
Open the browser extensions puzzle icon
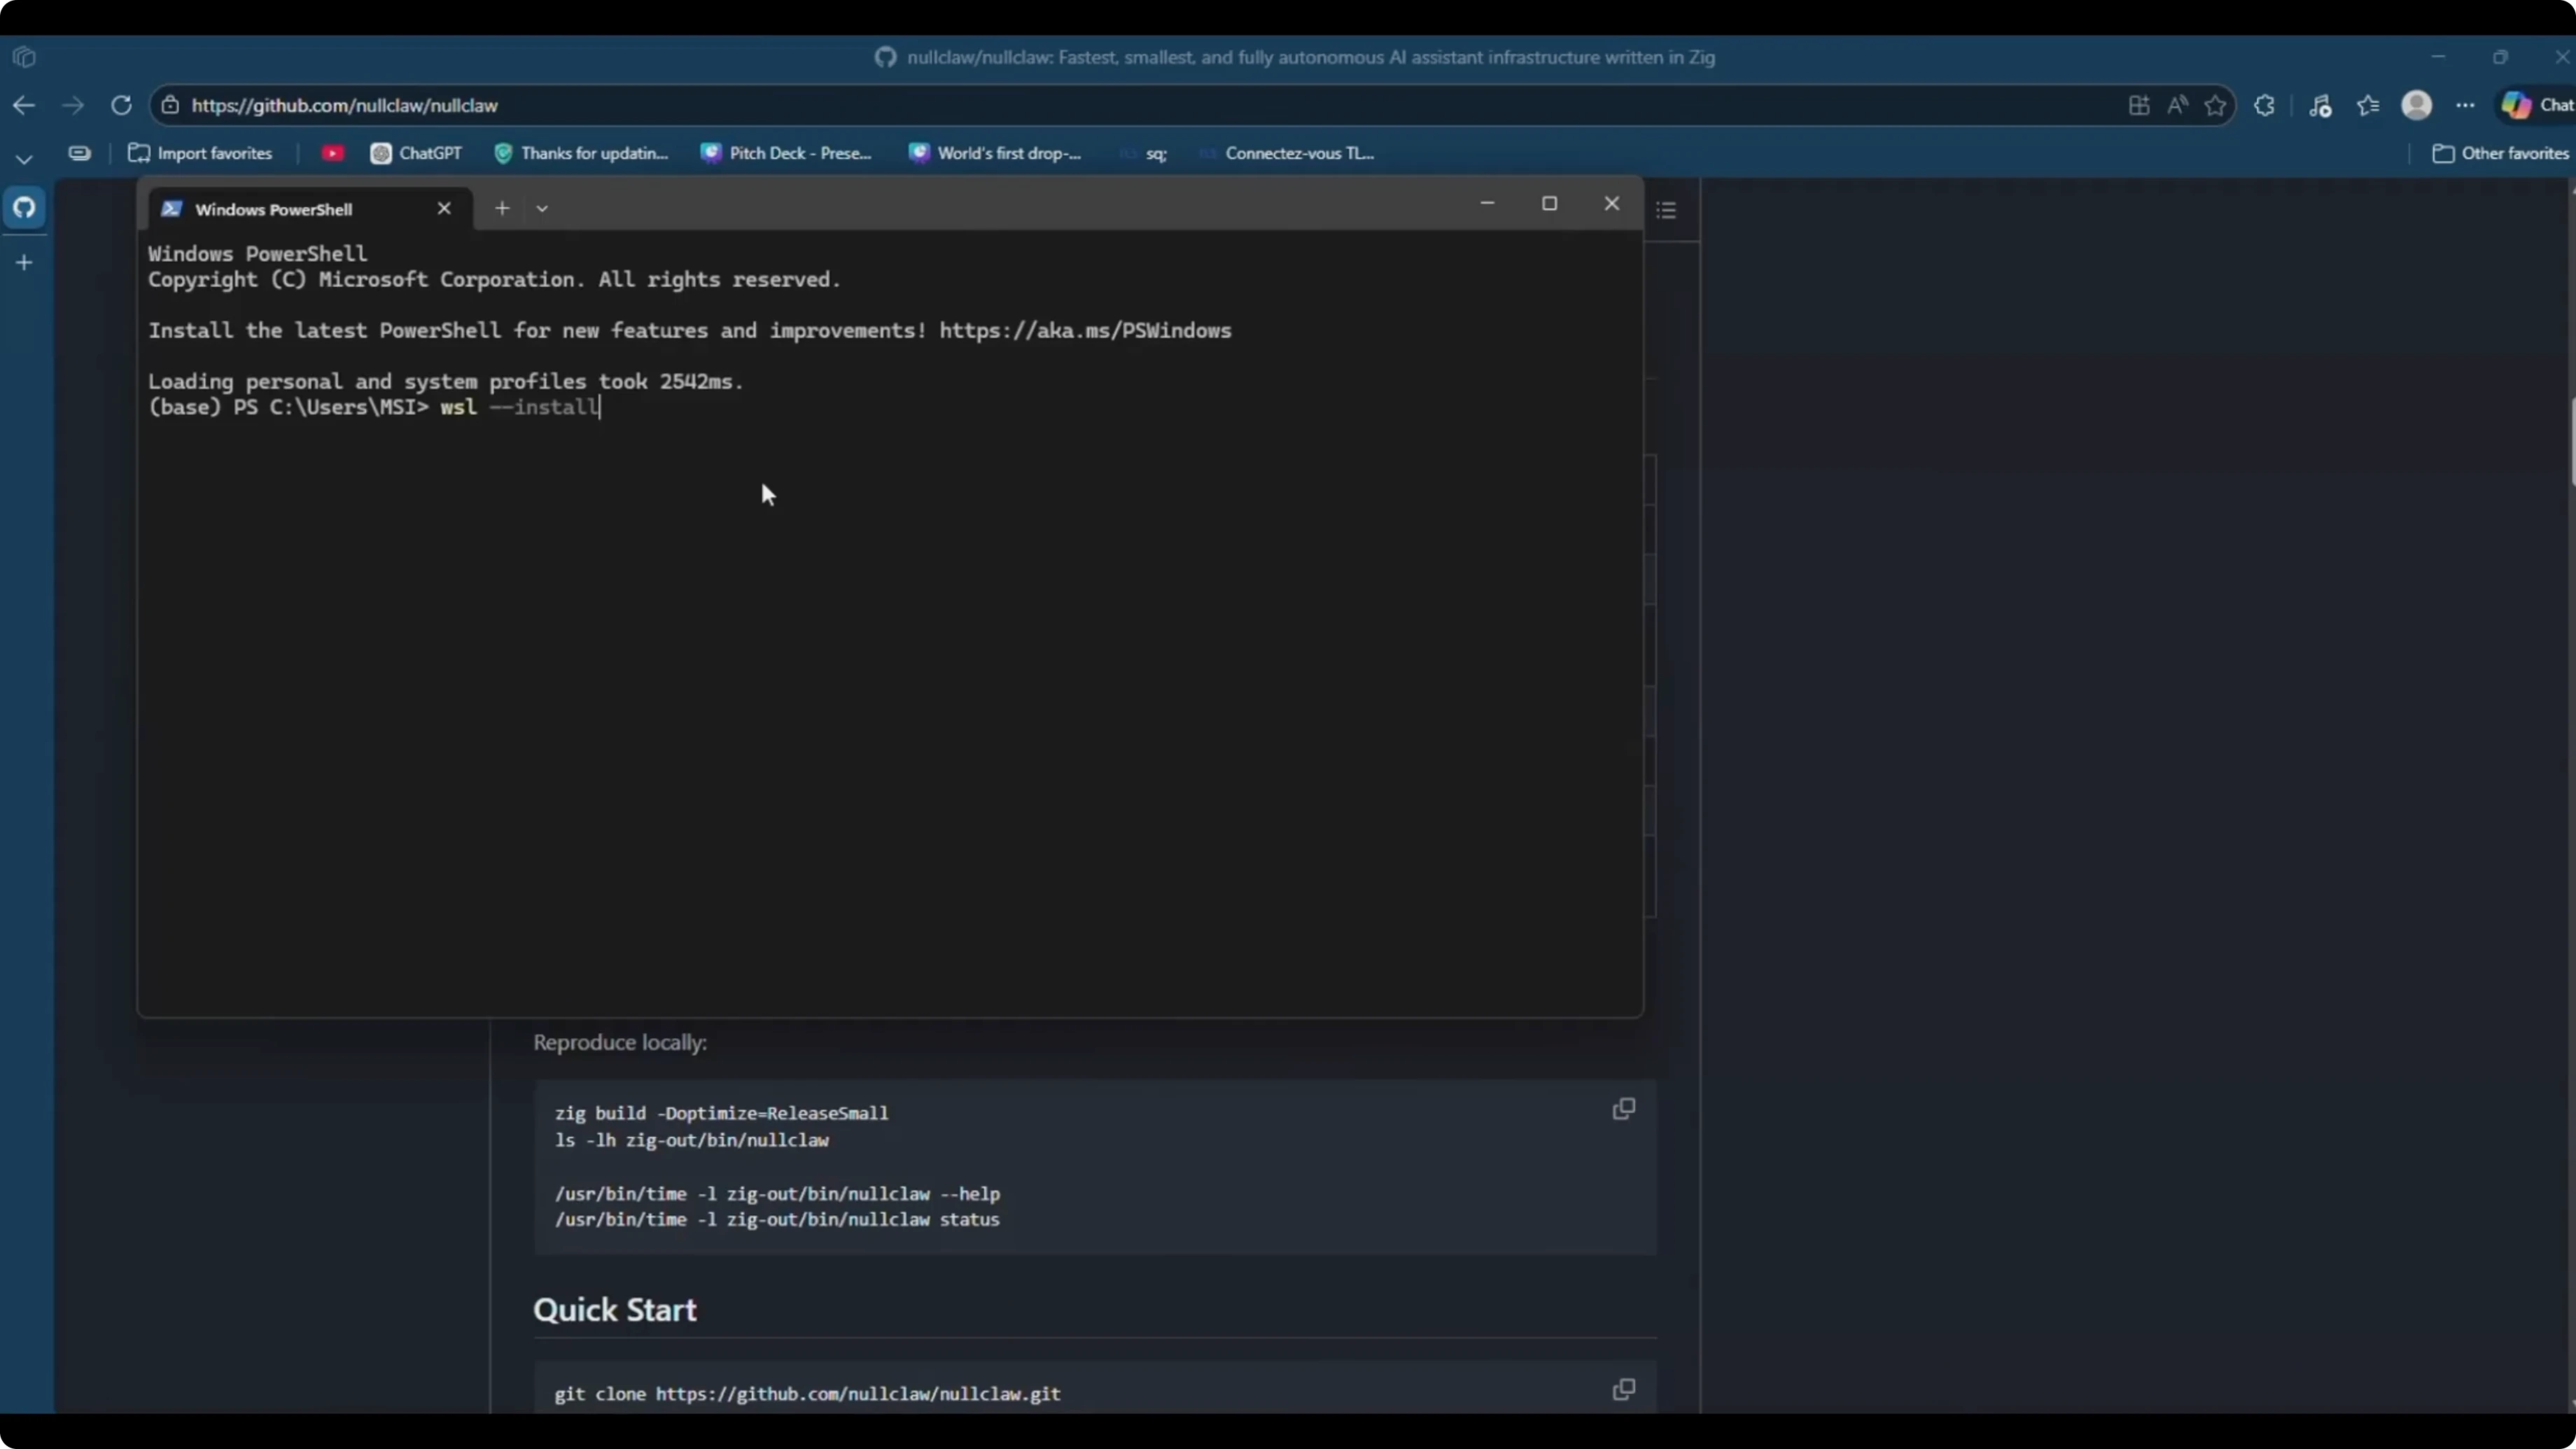pos(2265,105)
